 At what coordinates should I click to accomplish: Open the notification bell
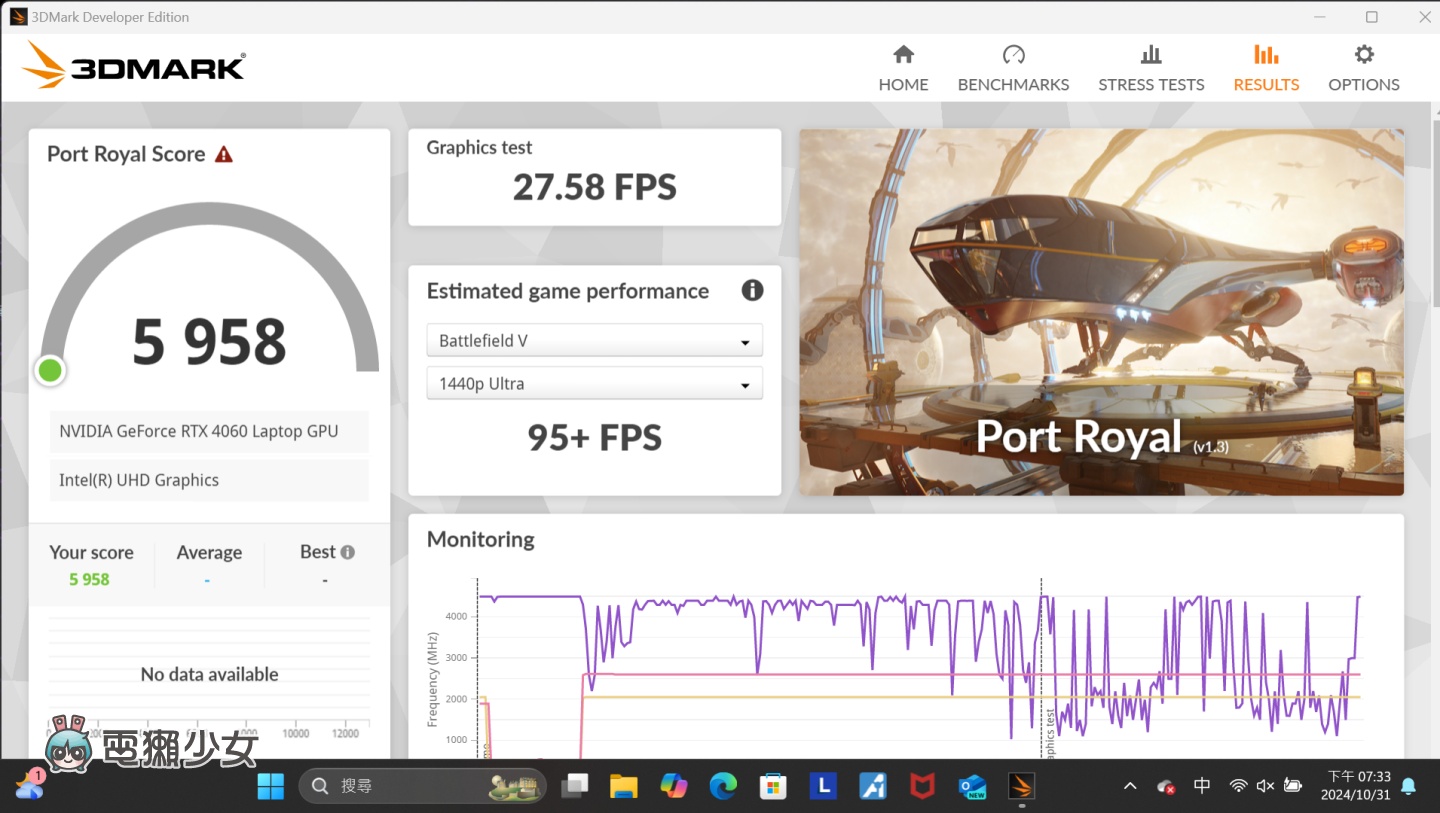[x=1409, y=787]
